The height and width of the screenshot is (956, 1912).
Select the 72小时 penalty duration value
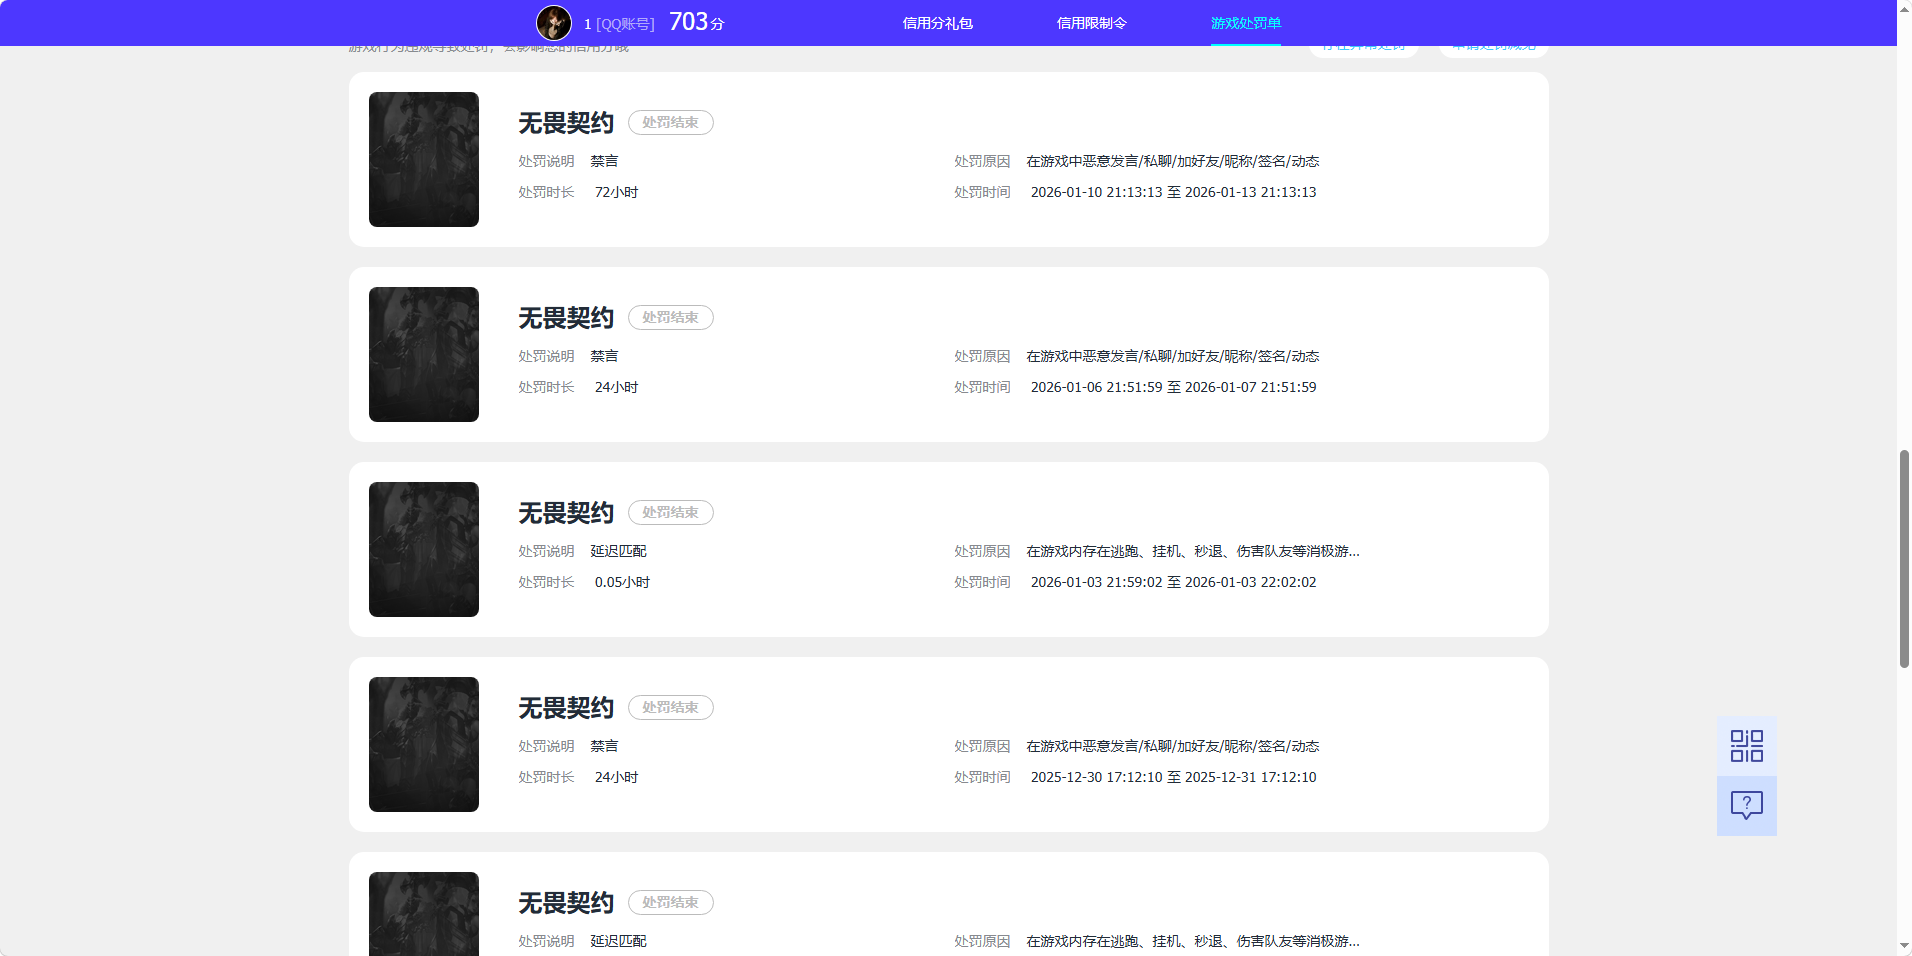pos(617,192)
